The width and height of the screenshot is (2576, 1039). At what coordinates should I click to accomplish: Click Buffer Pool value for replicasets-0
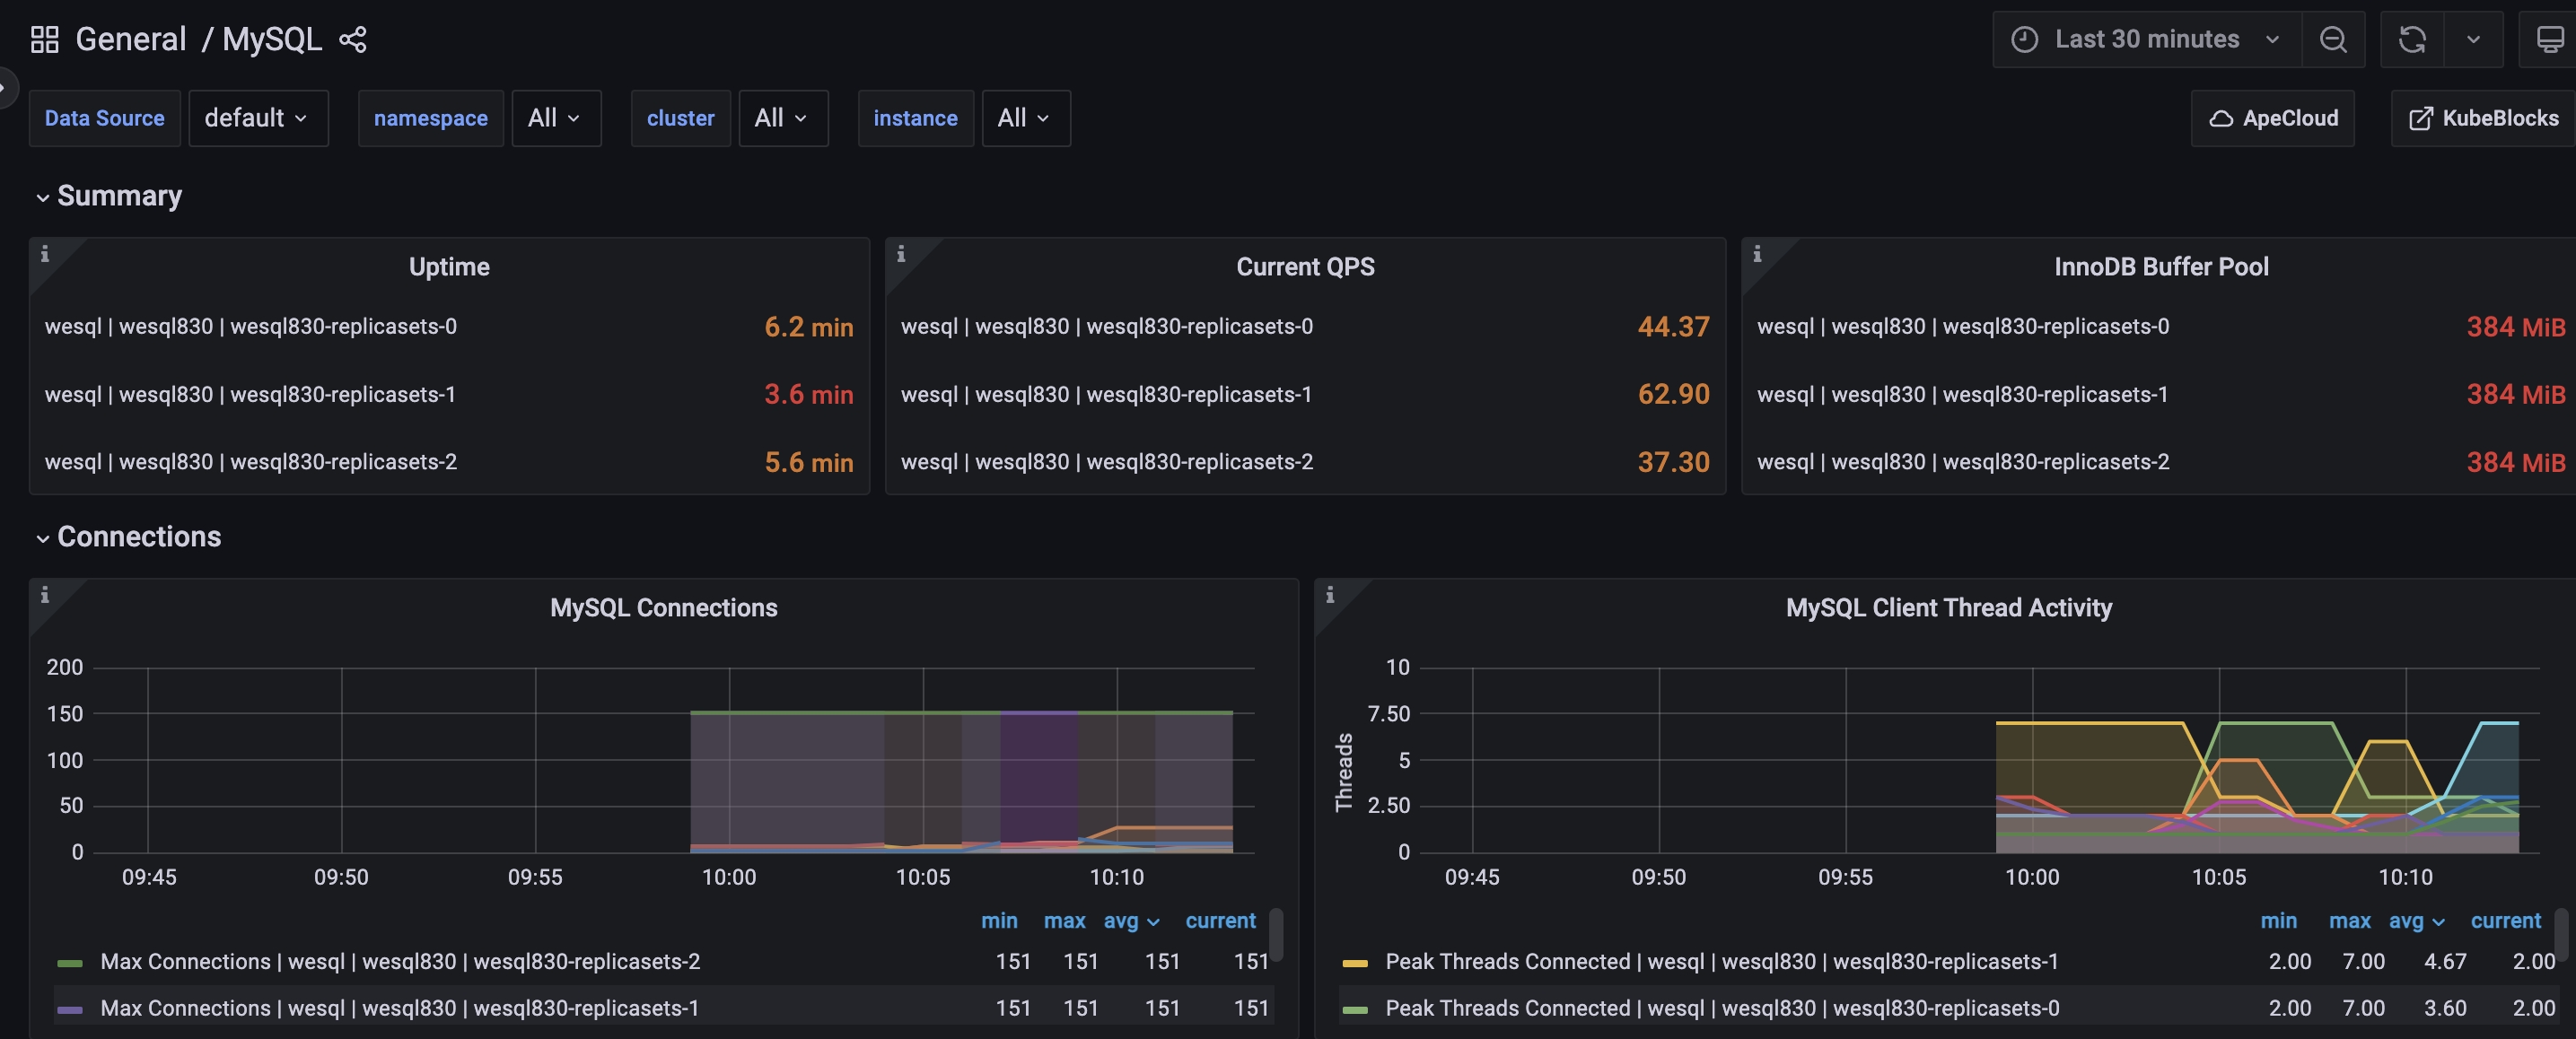[x=2515, y=327]
